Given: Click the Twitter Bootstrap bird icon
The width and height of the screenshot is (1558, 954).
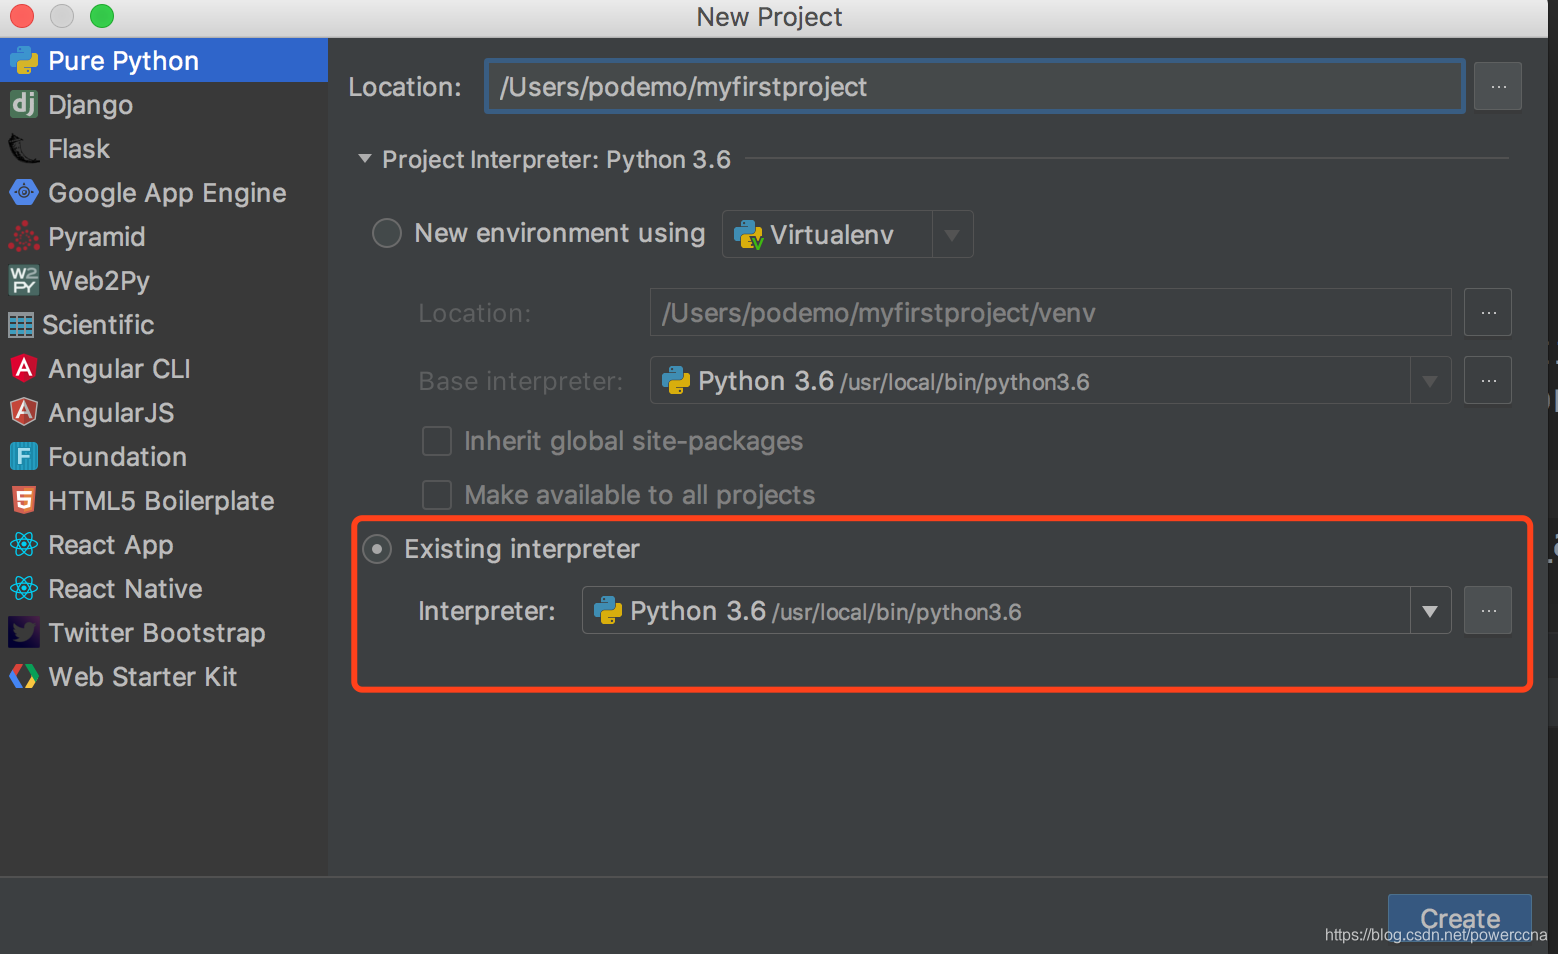Looking at the screenshot, I should pos(24,632).
